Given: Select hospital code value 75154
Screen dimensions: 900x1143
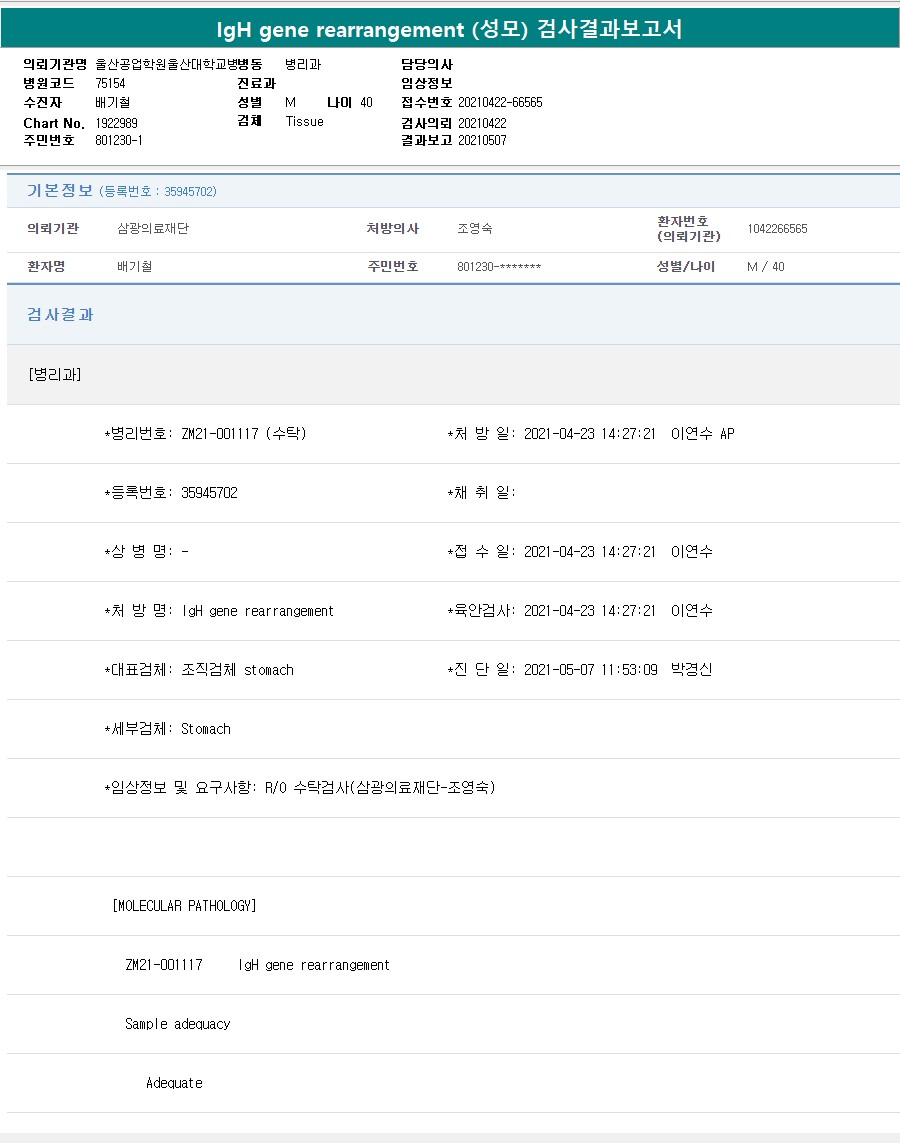Looking at the screenshot, I should click(x=110, y=84).
